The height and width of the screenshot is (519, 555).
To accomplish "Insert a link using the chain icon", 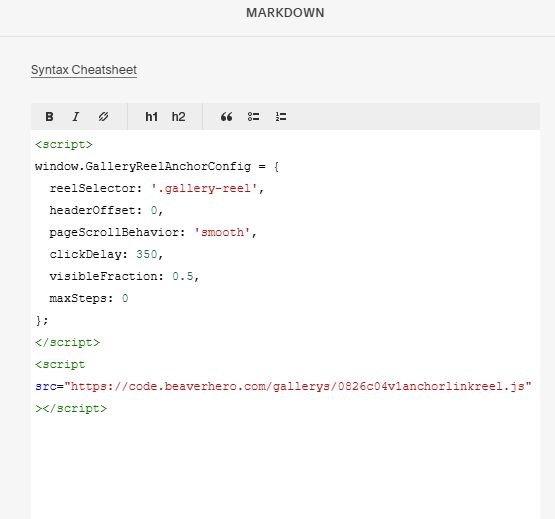I will pyautogui.click(x=103, y=116).
